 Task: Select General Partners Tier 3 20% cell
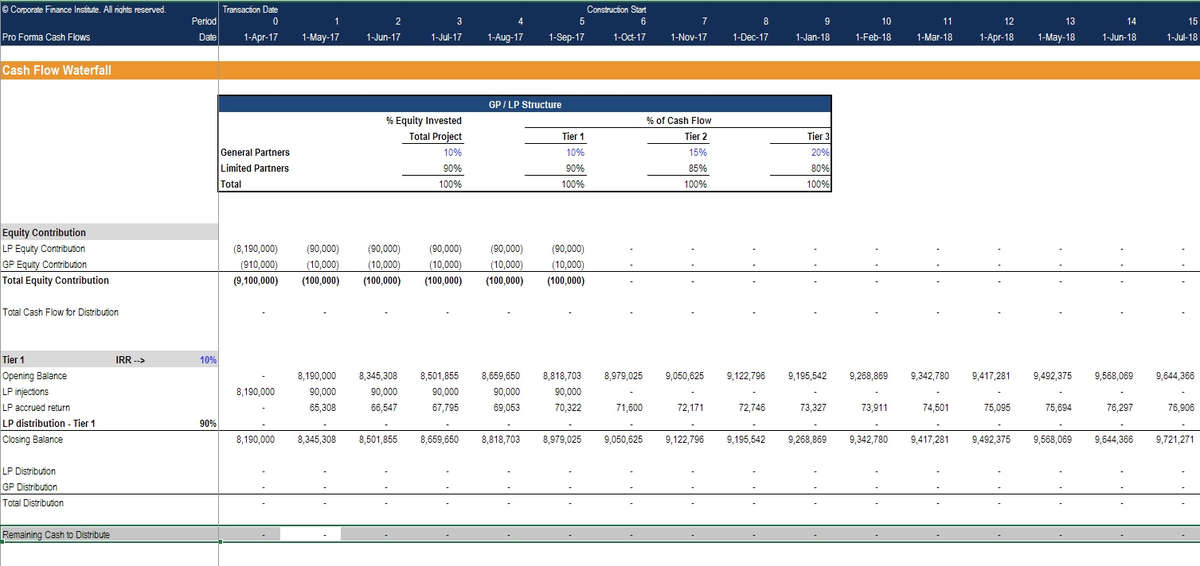[x=818, y=152]
